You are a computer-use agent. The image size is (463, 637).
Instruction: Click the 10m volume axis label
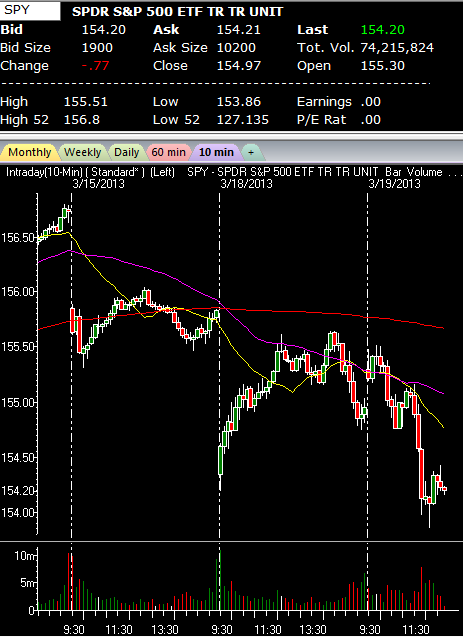pos(25,556)
